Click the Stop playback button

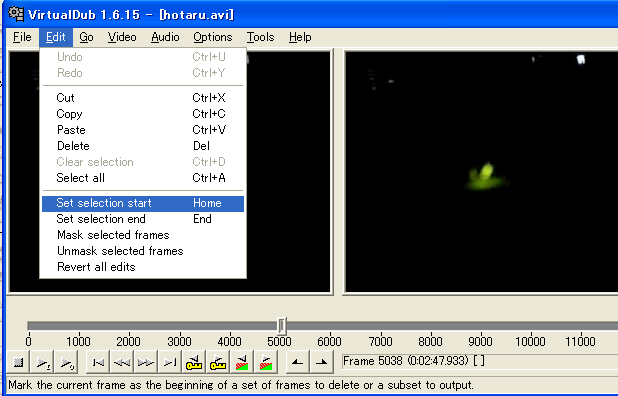pos(18,362)
